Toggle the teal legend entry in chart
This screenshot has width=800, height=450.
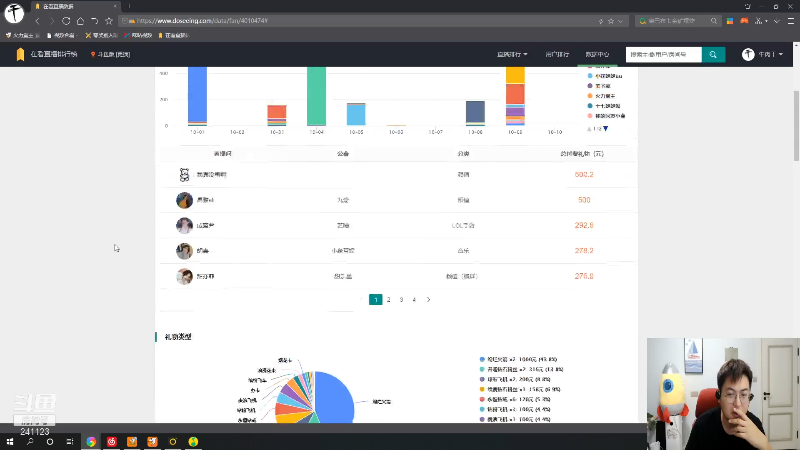[604, 106]
